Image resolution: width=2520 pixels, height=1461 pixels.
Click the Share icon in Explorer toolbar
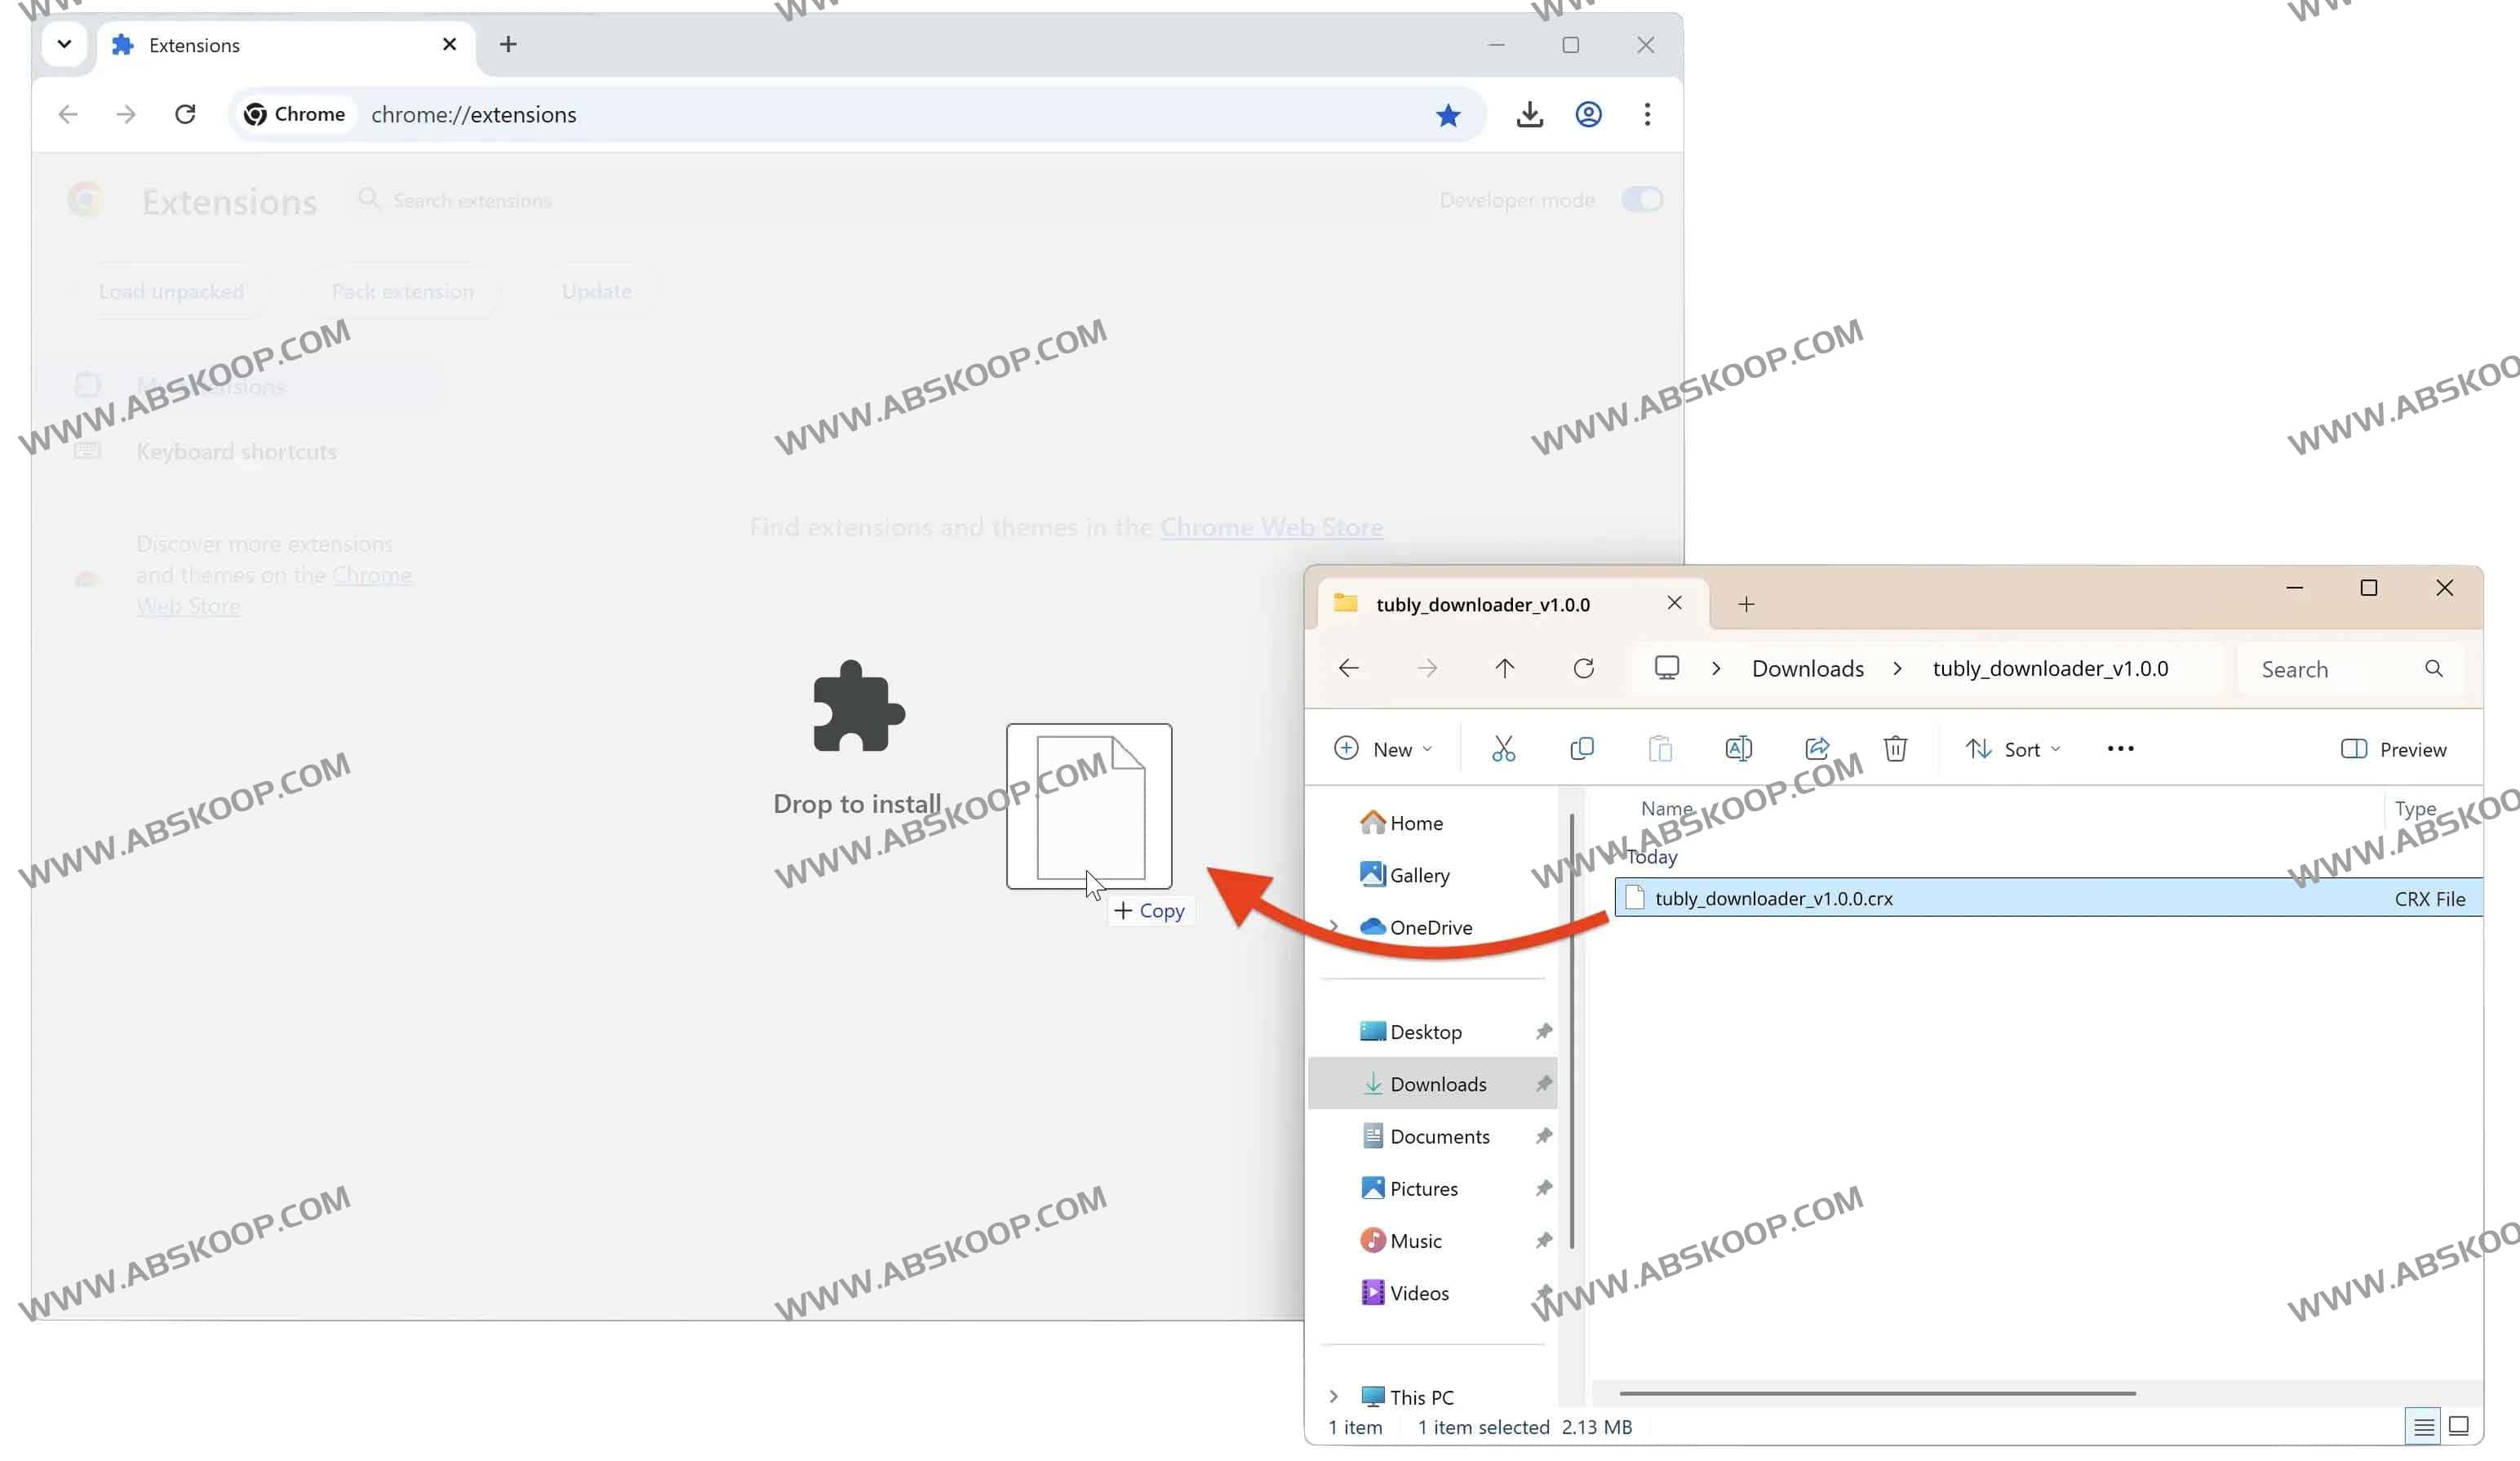click(1817, 749)
